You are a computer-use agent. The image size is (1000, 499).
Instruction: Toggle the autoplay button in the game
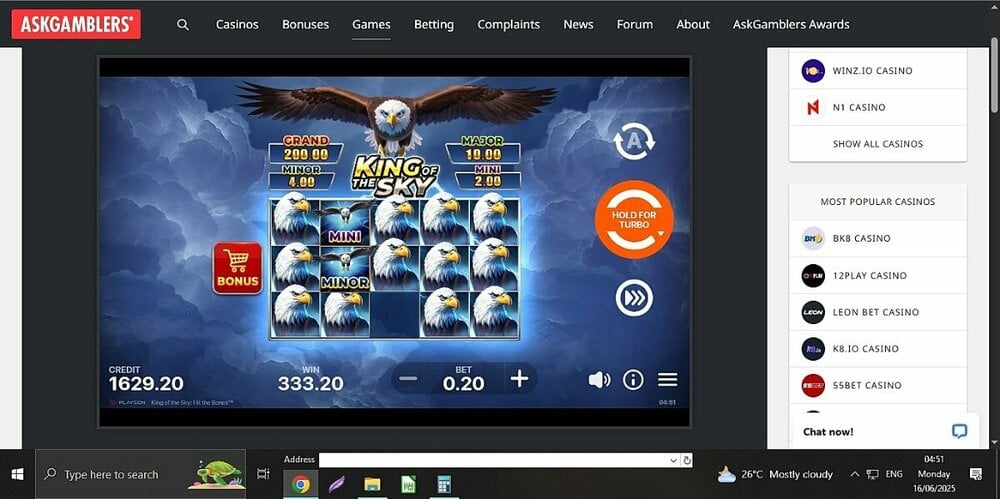634,141
